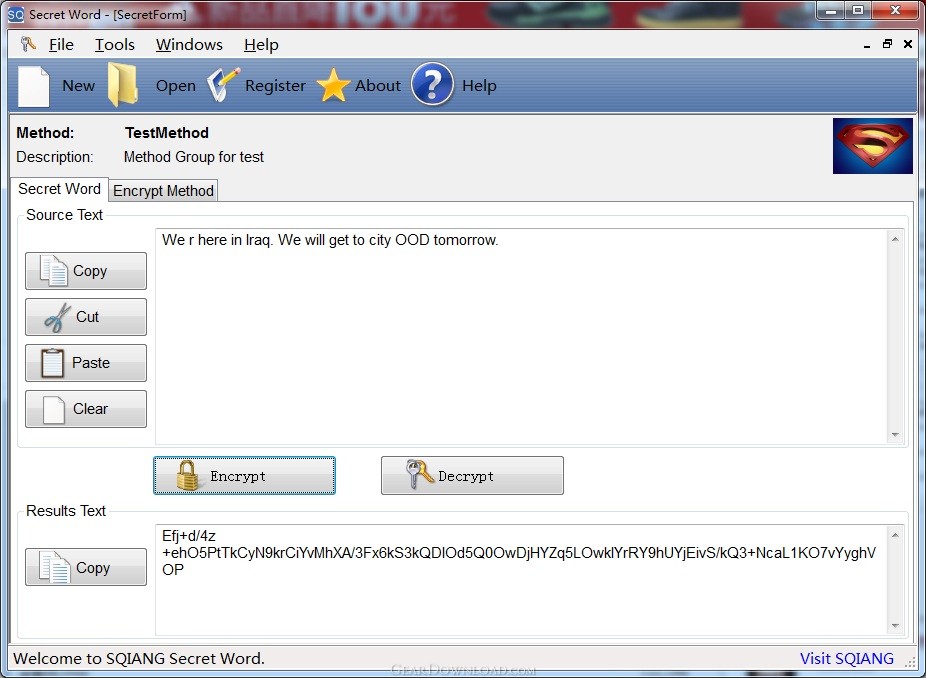This screenshot has width=926, height=678.
Task: Encrypt the source text with padlock button
Action: (x=244, y=475)
